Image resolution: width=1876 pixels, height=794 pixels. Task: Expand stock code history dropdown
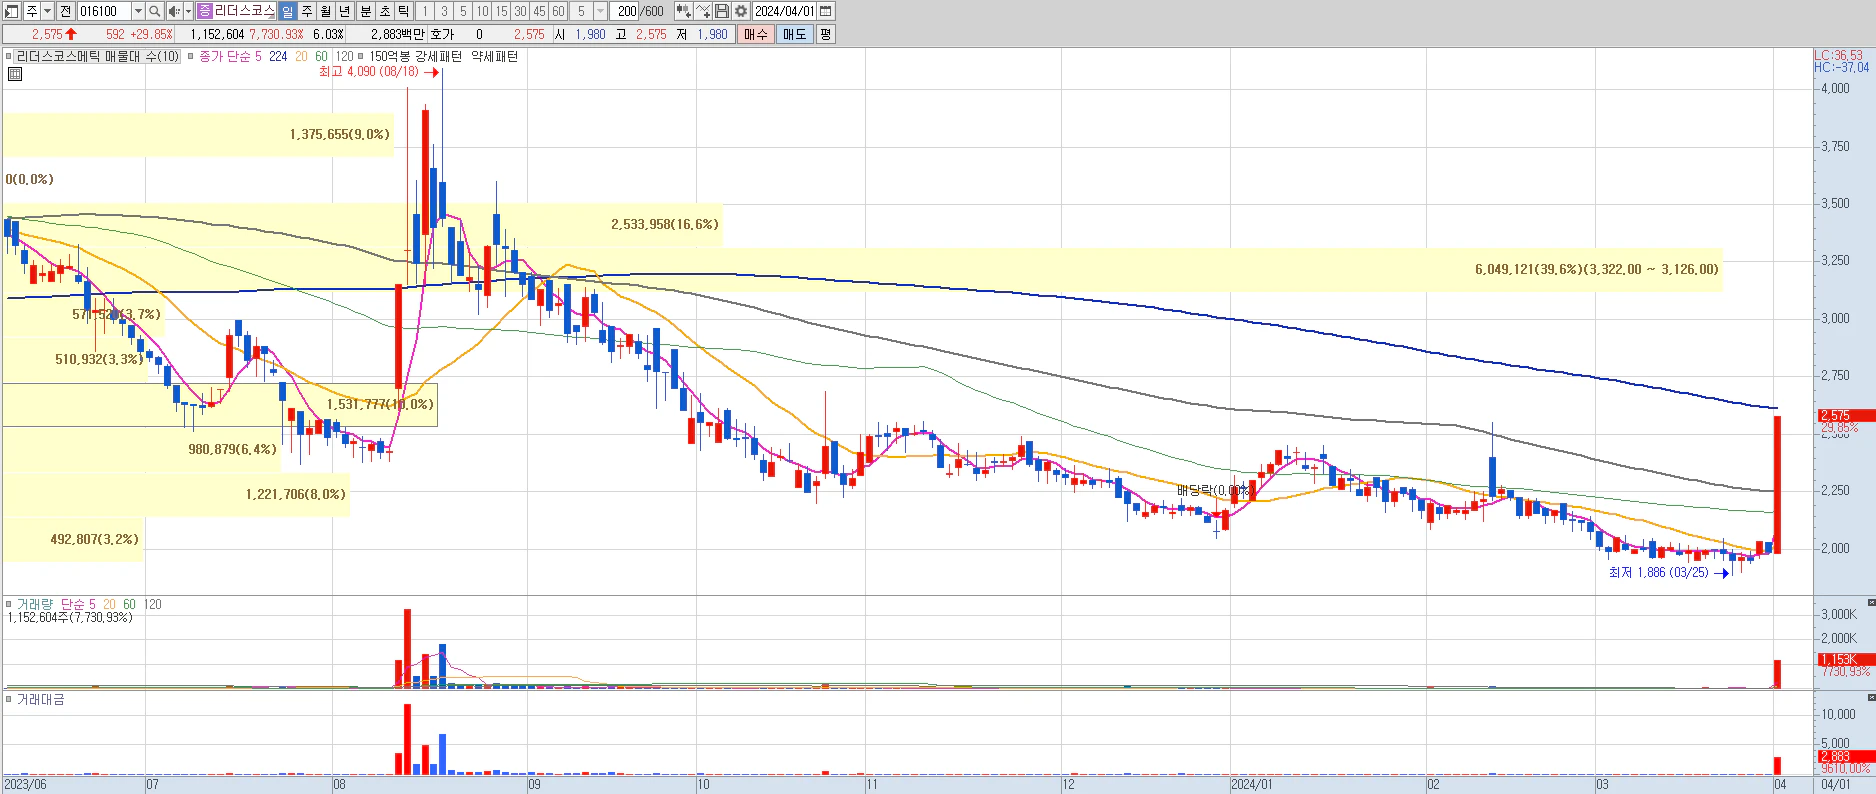coord(138,11)
